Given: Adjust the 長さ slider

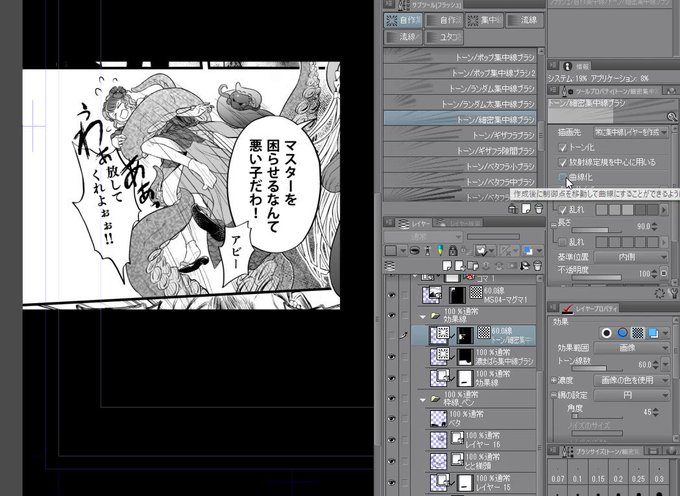Looking at the screenshot, I should pyautogui.click(x=595, y=229).
